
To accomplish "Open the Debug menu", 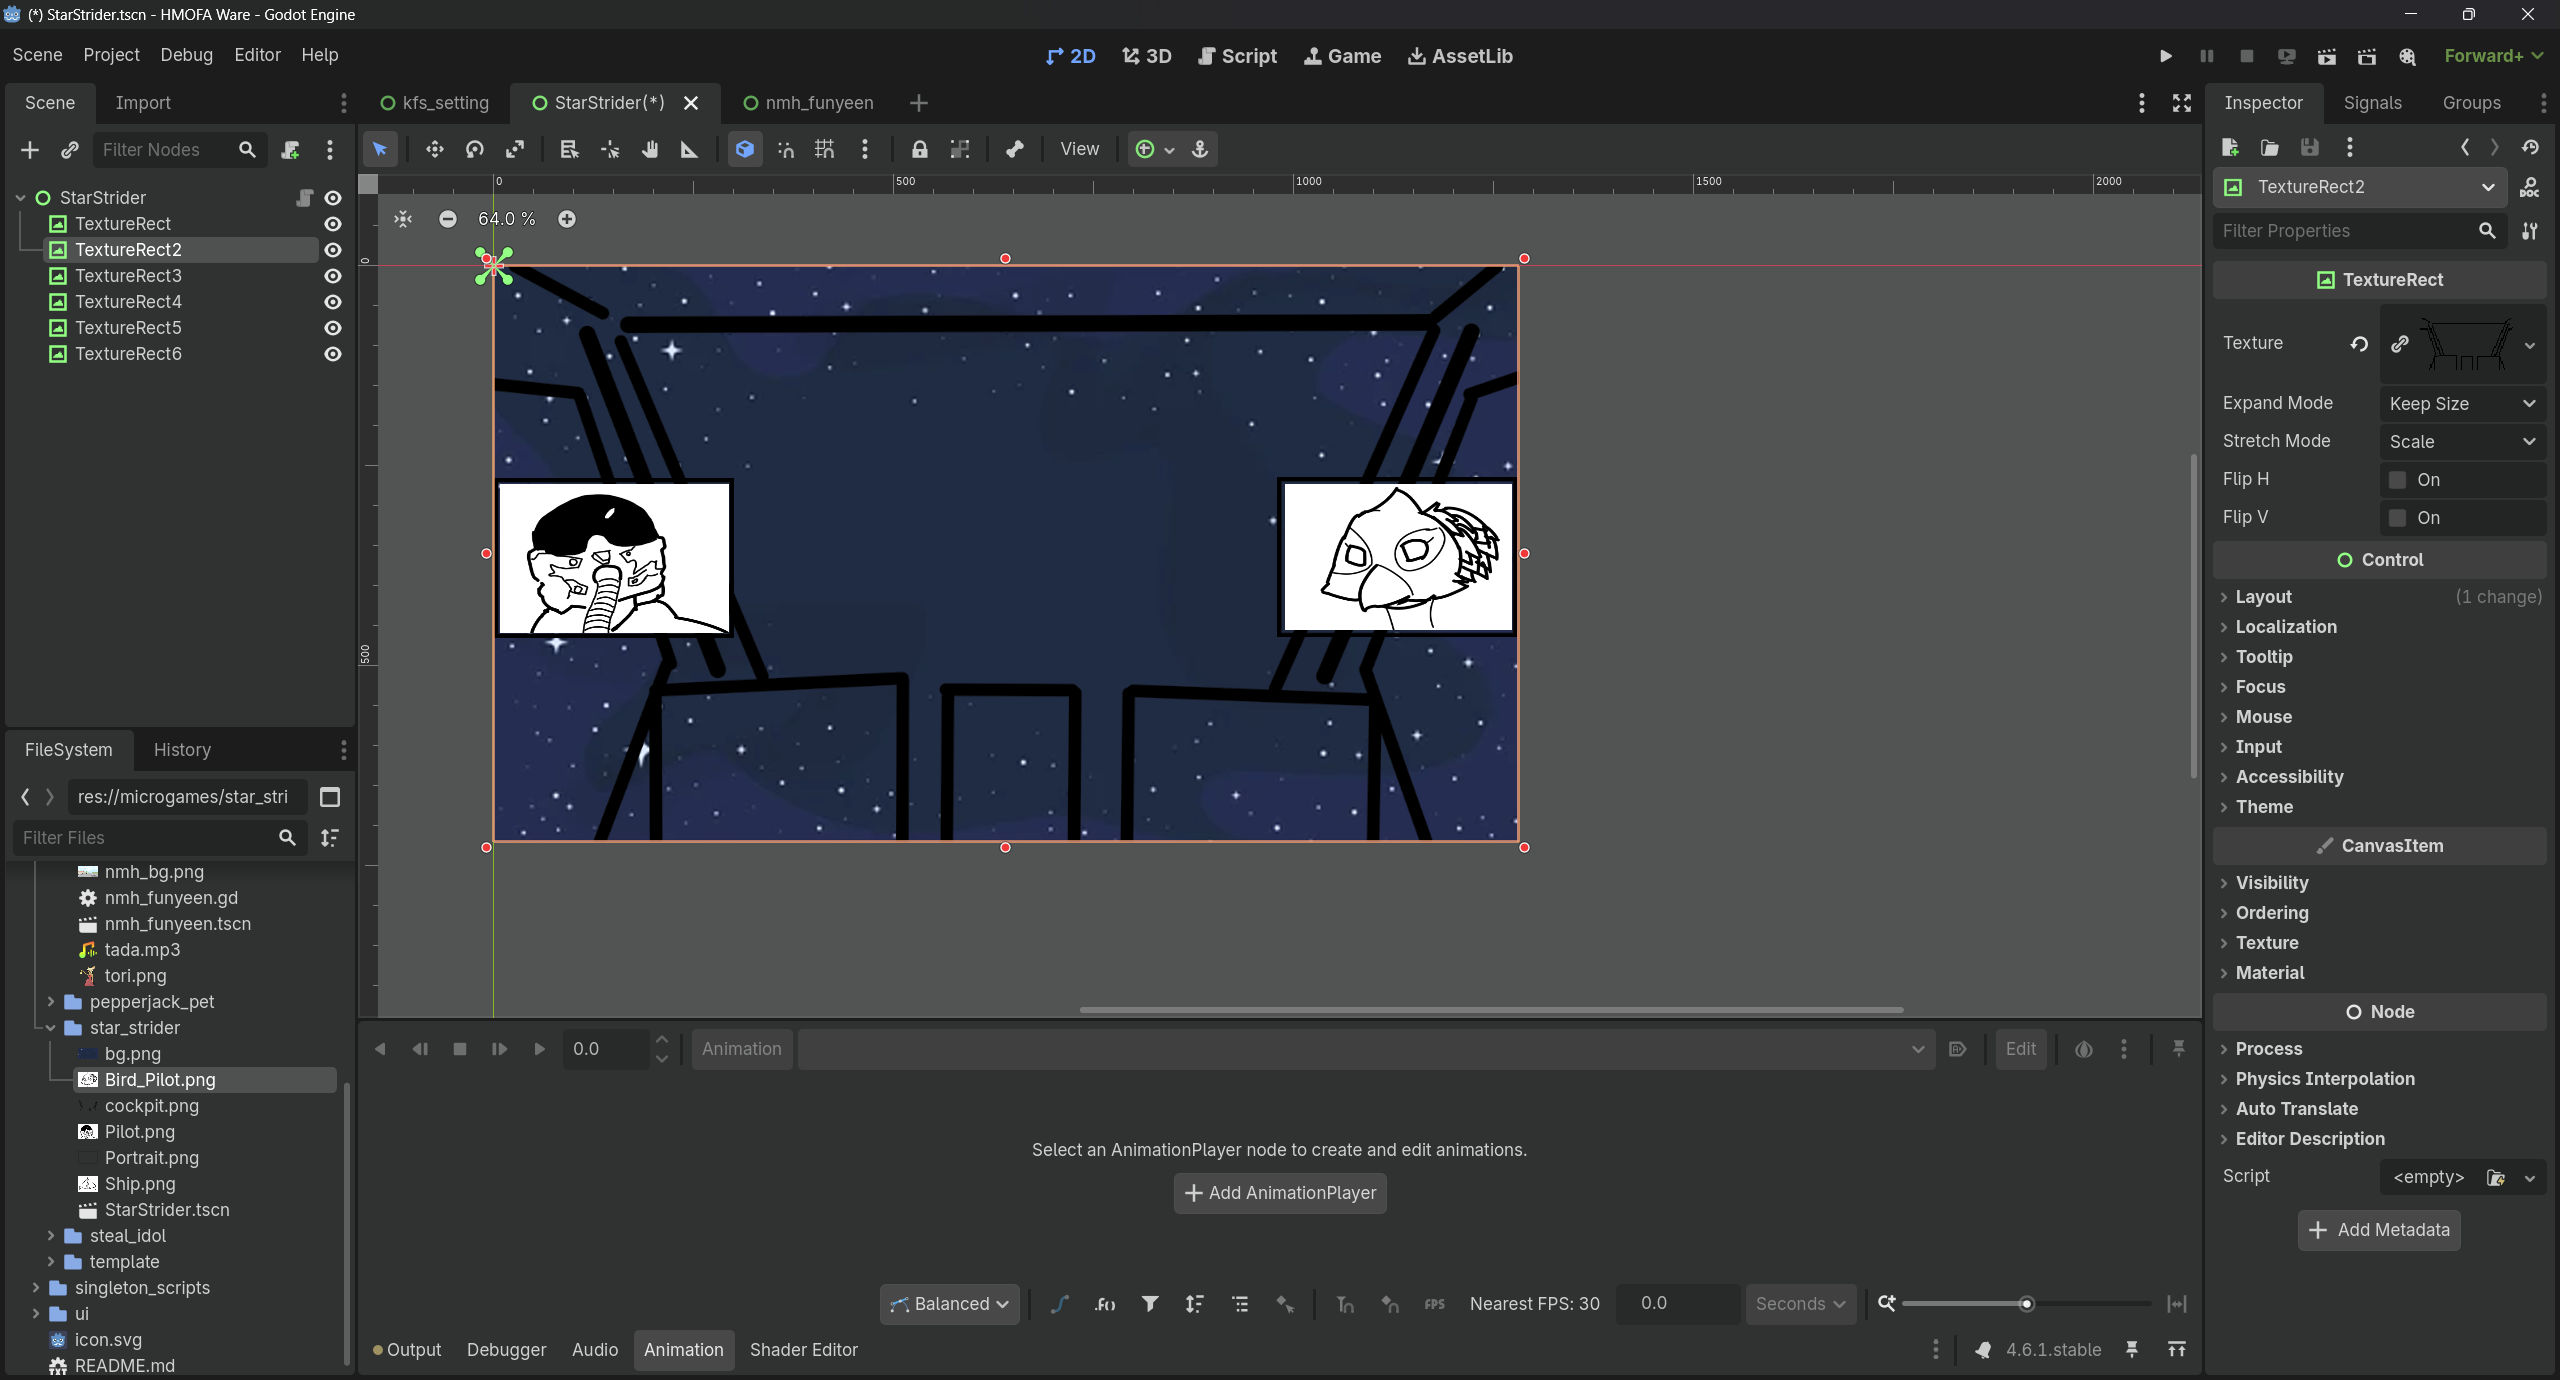I will point(186,55).
